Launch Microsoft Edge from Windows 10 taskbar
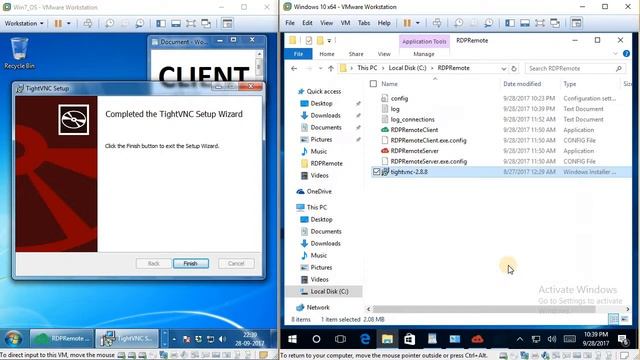Screen dimensions: 640x360 pyautogui.click(x=364, y=339)
